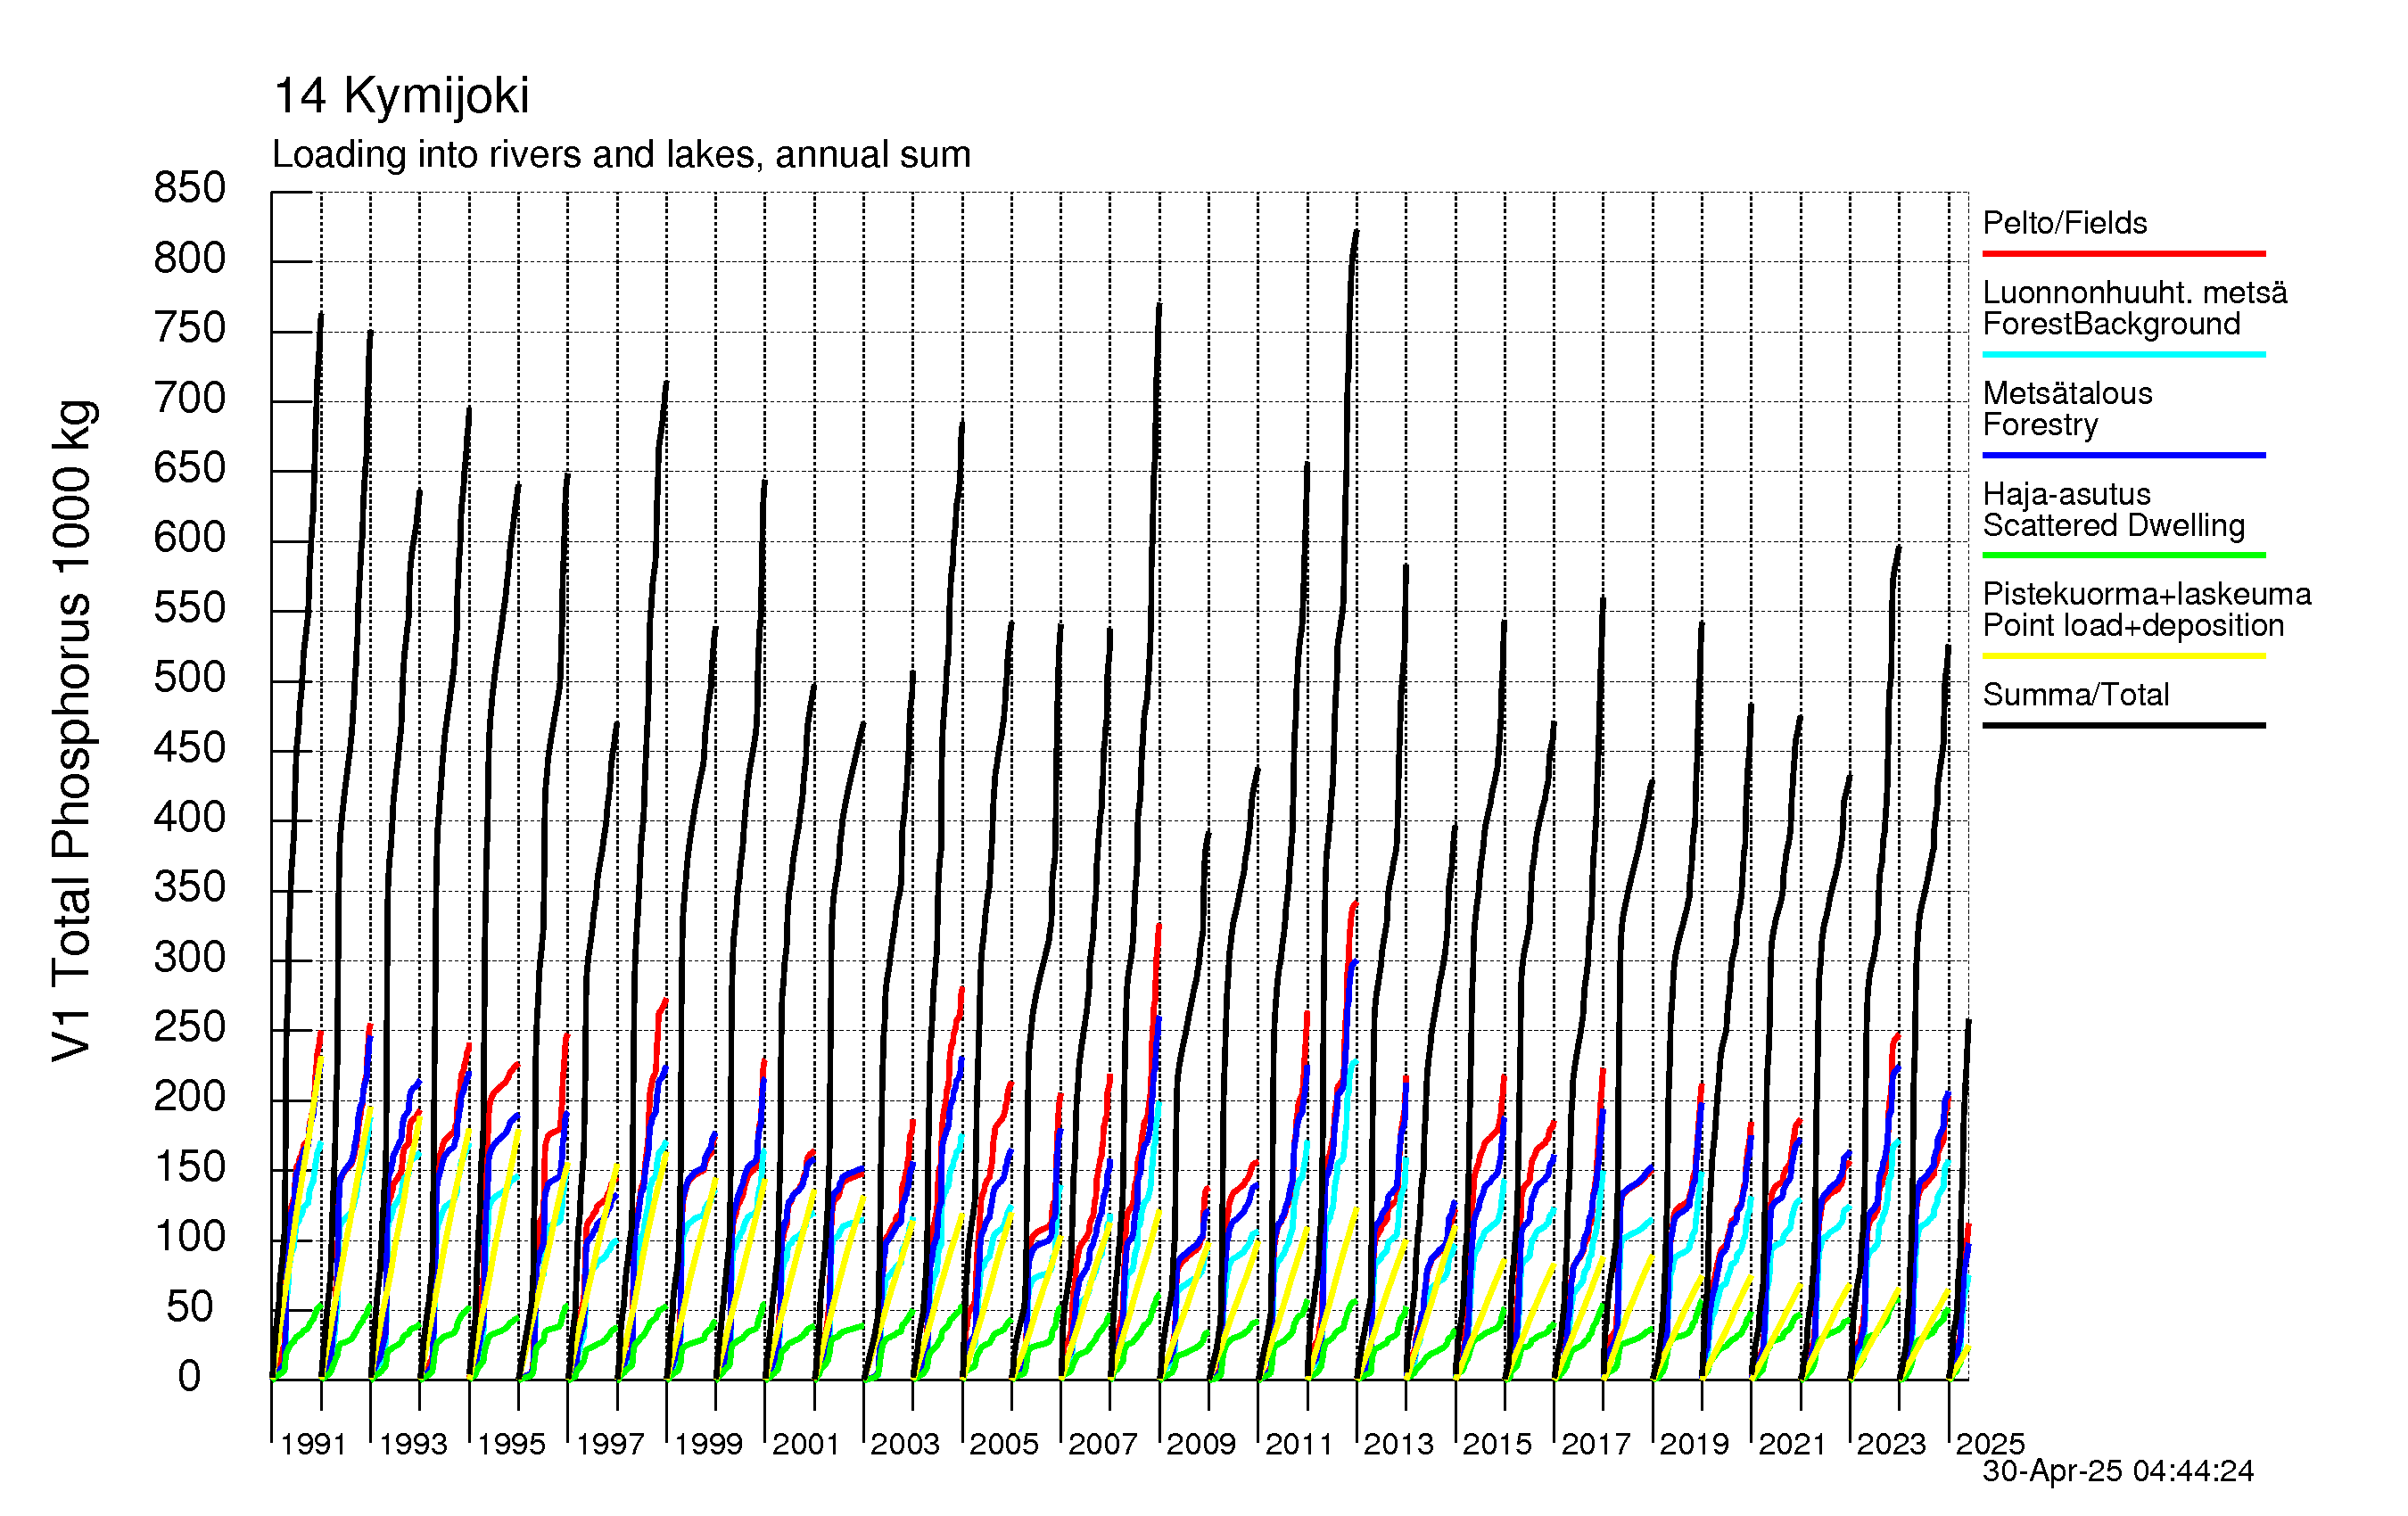Click the y-axis value 300

189,958
